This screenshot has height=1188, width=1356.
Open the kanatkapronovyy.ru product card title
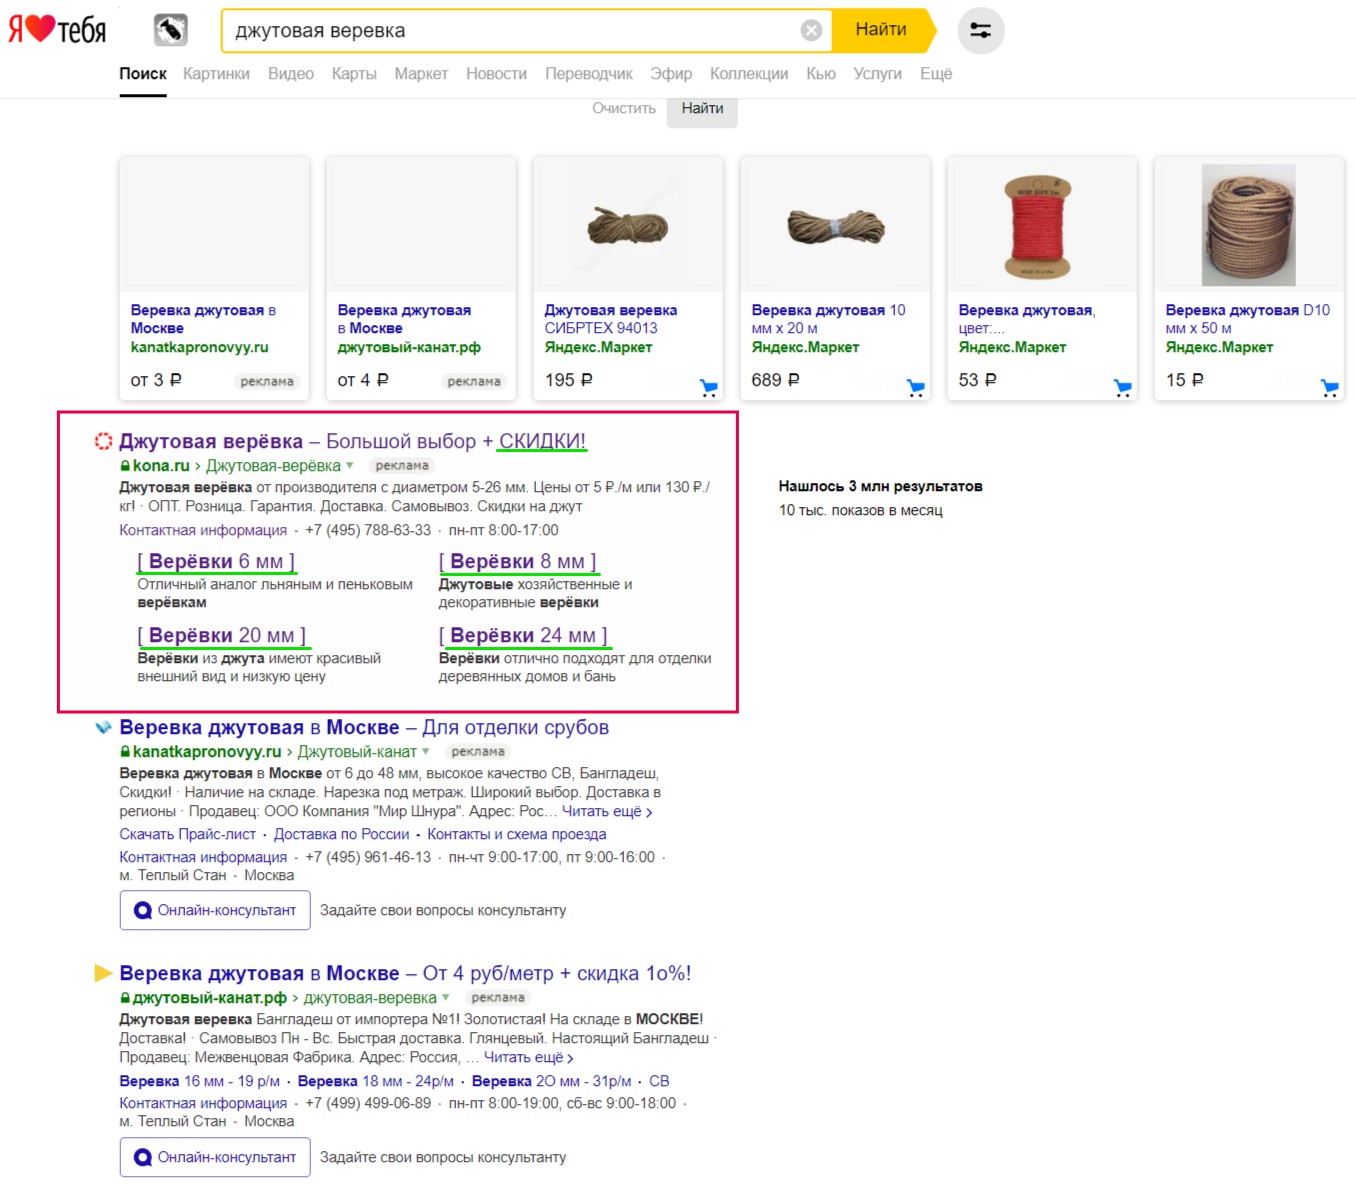click(x=203, y=319)
